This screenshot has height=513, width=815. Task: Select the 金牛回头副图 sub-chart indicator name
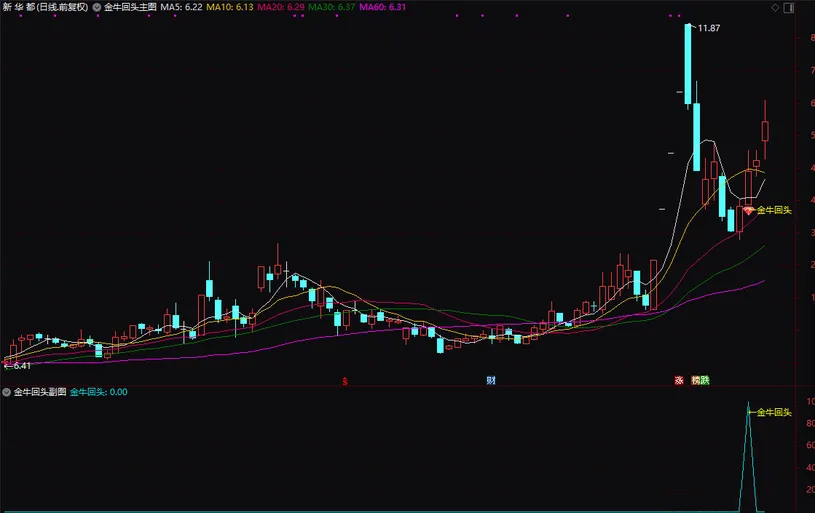coord(39,392)
